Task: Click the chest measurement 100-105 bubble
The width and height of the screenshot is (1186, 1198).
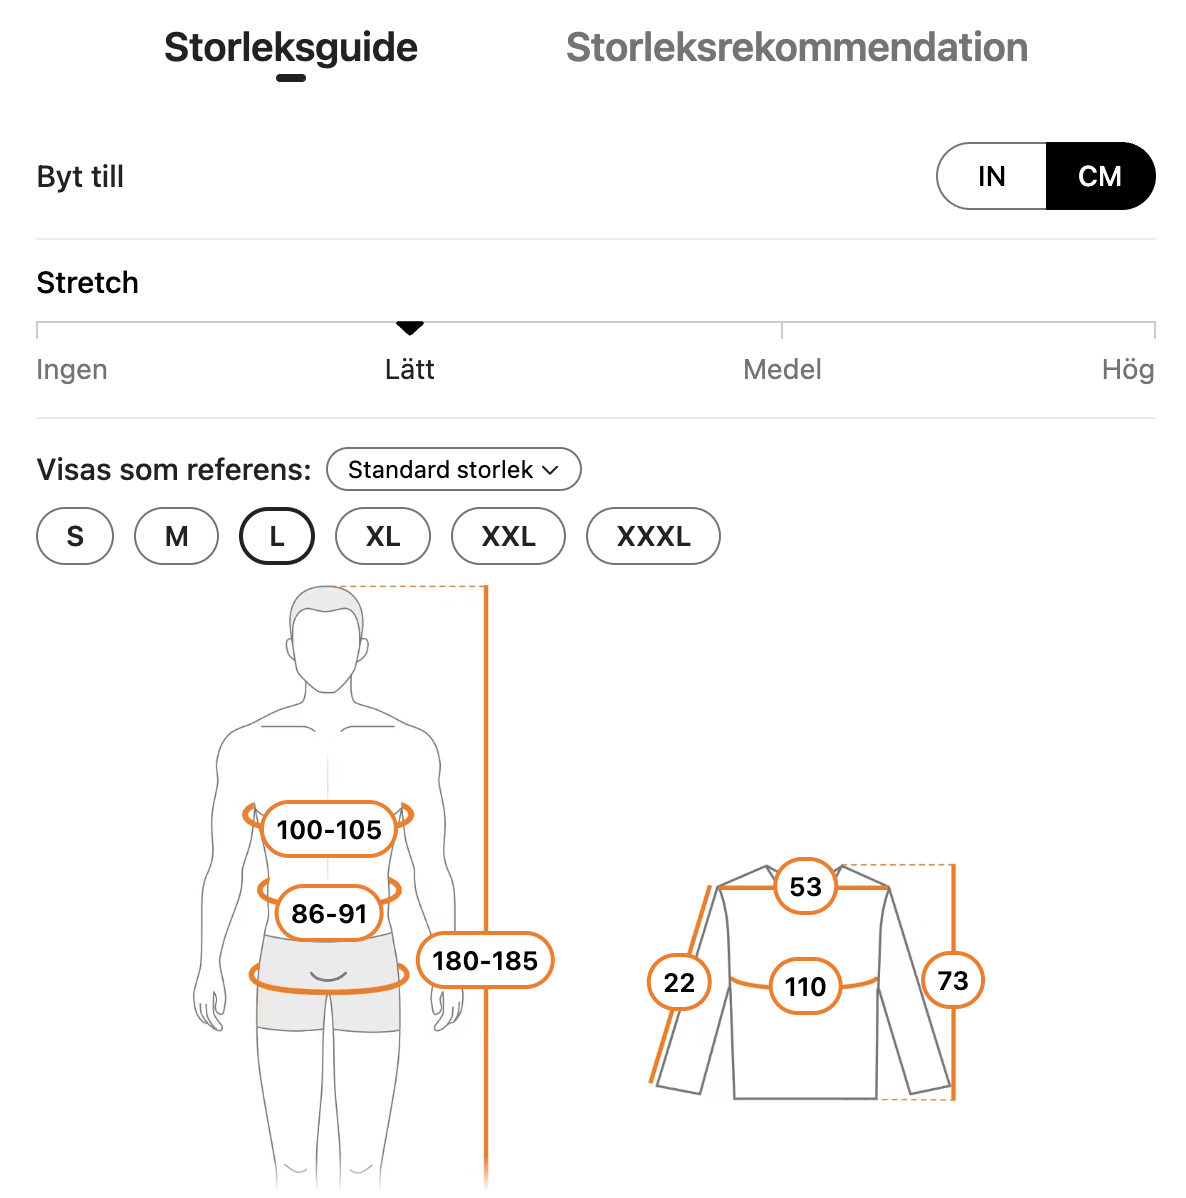Action: pyautogui.click(x=329, y=830)
